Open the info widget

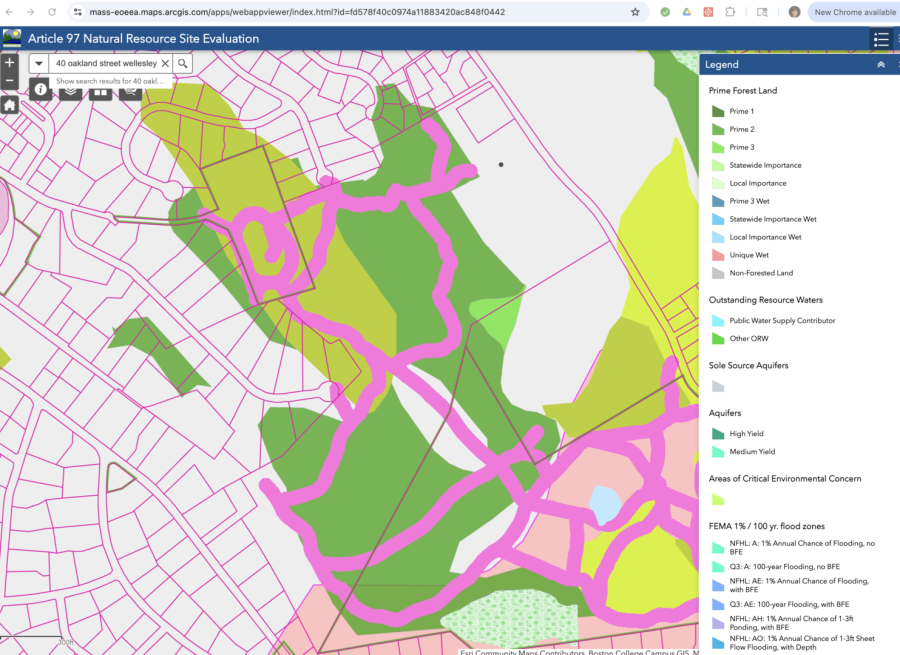(x=42, y=90)
